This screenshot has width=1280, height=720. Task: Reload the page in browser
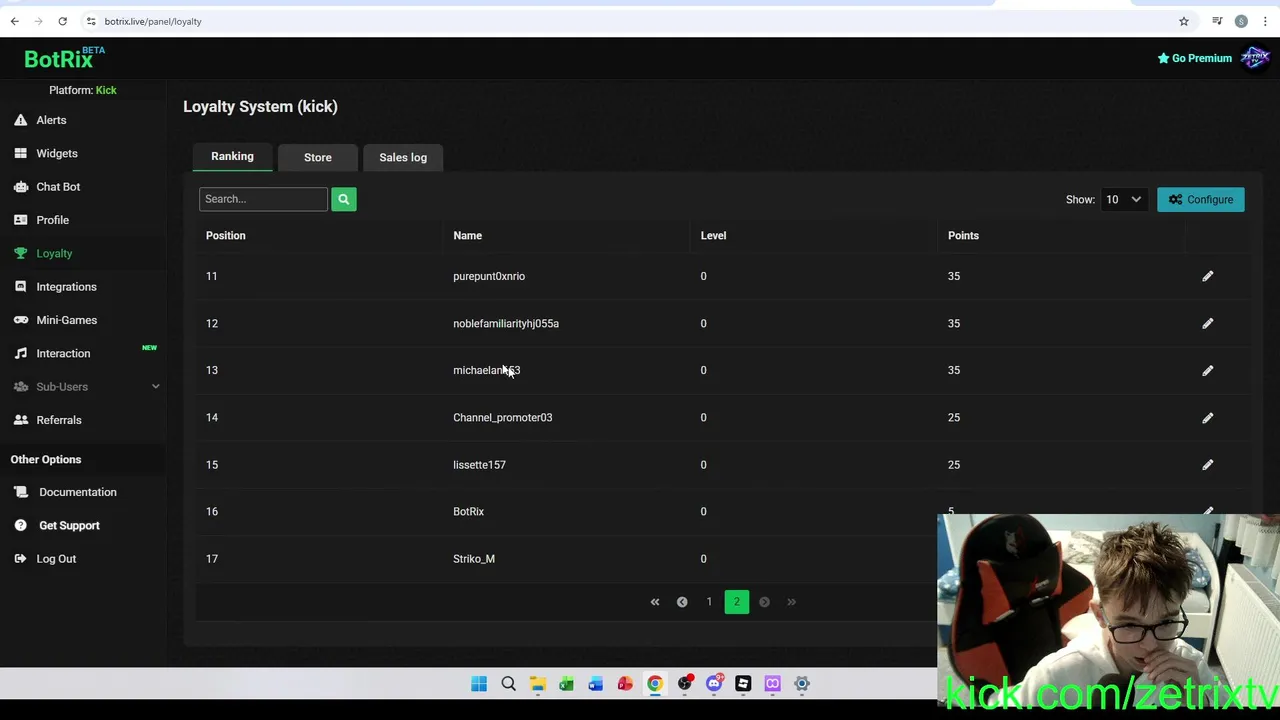(62, 21)
